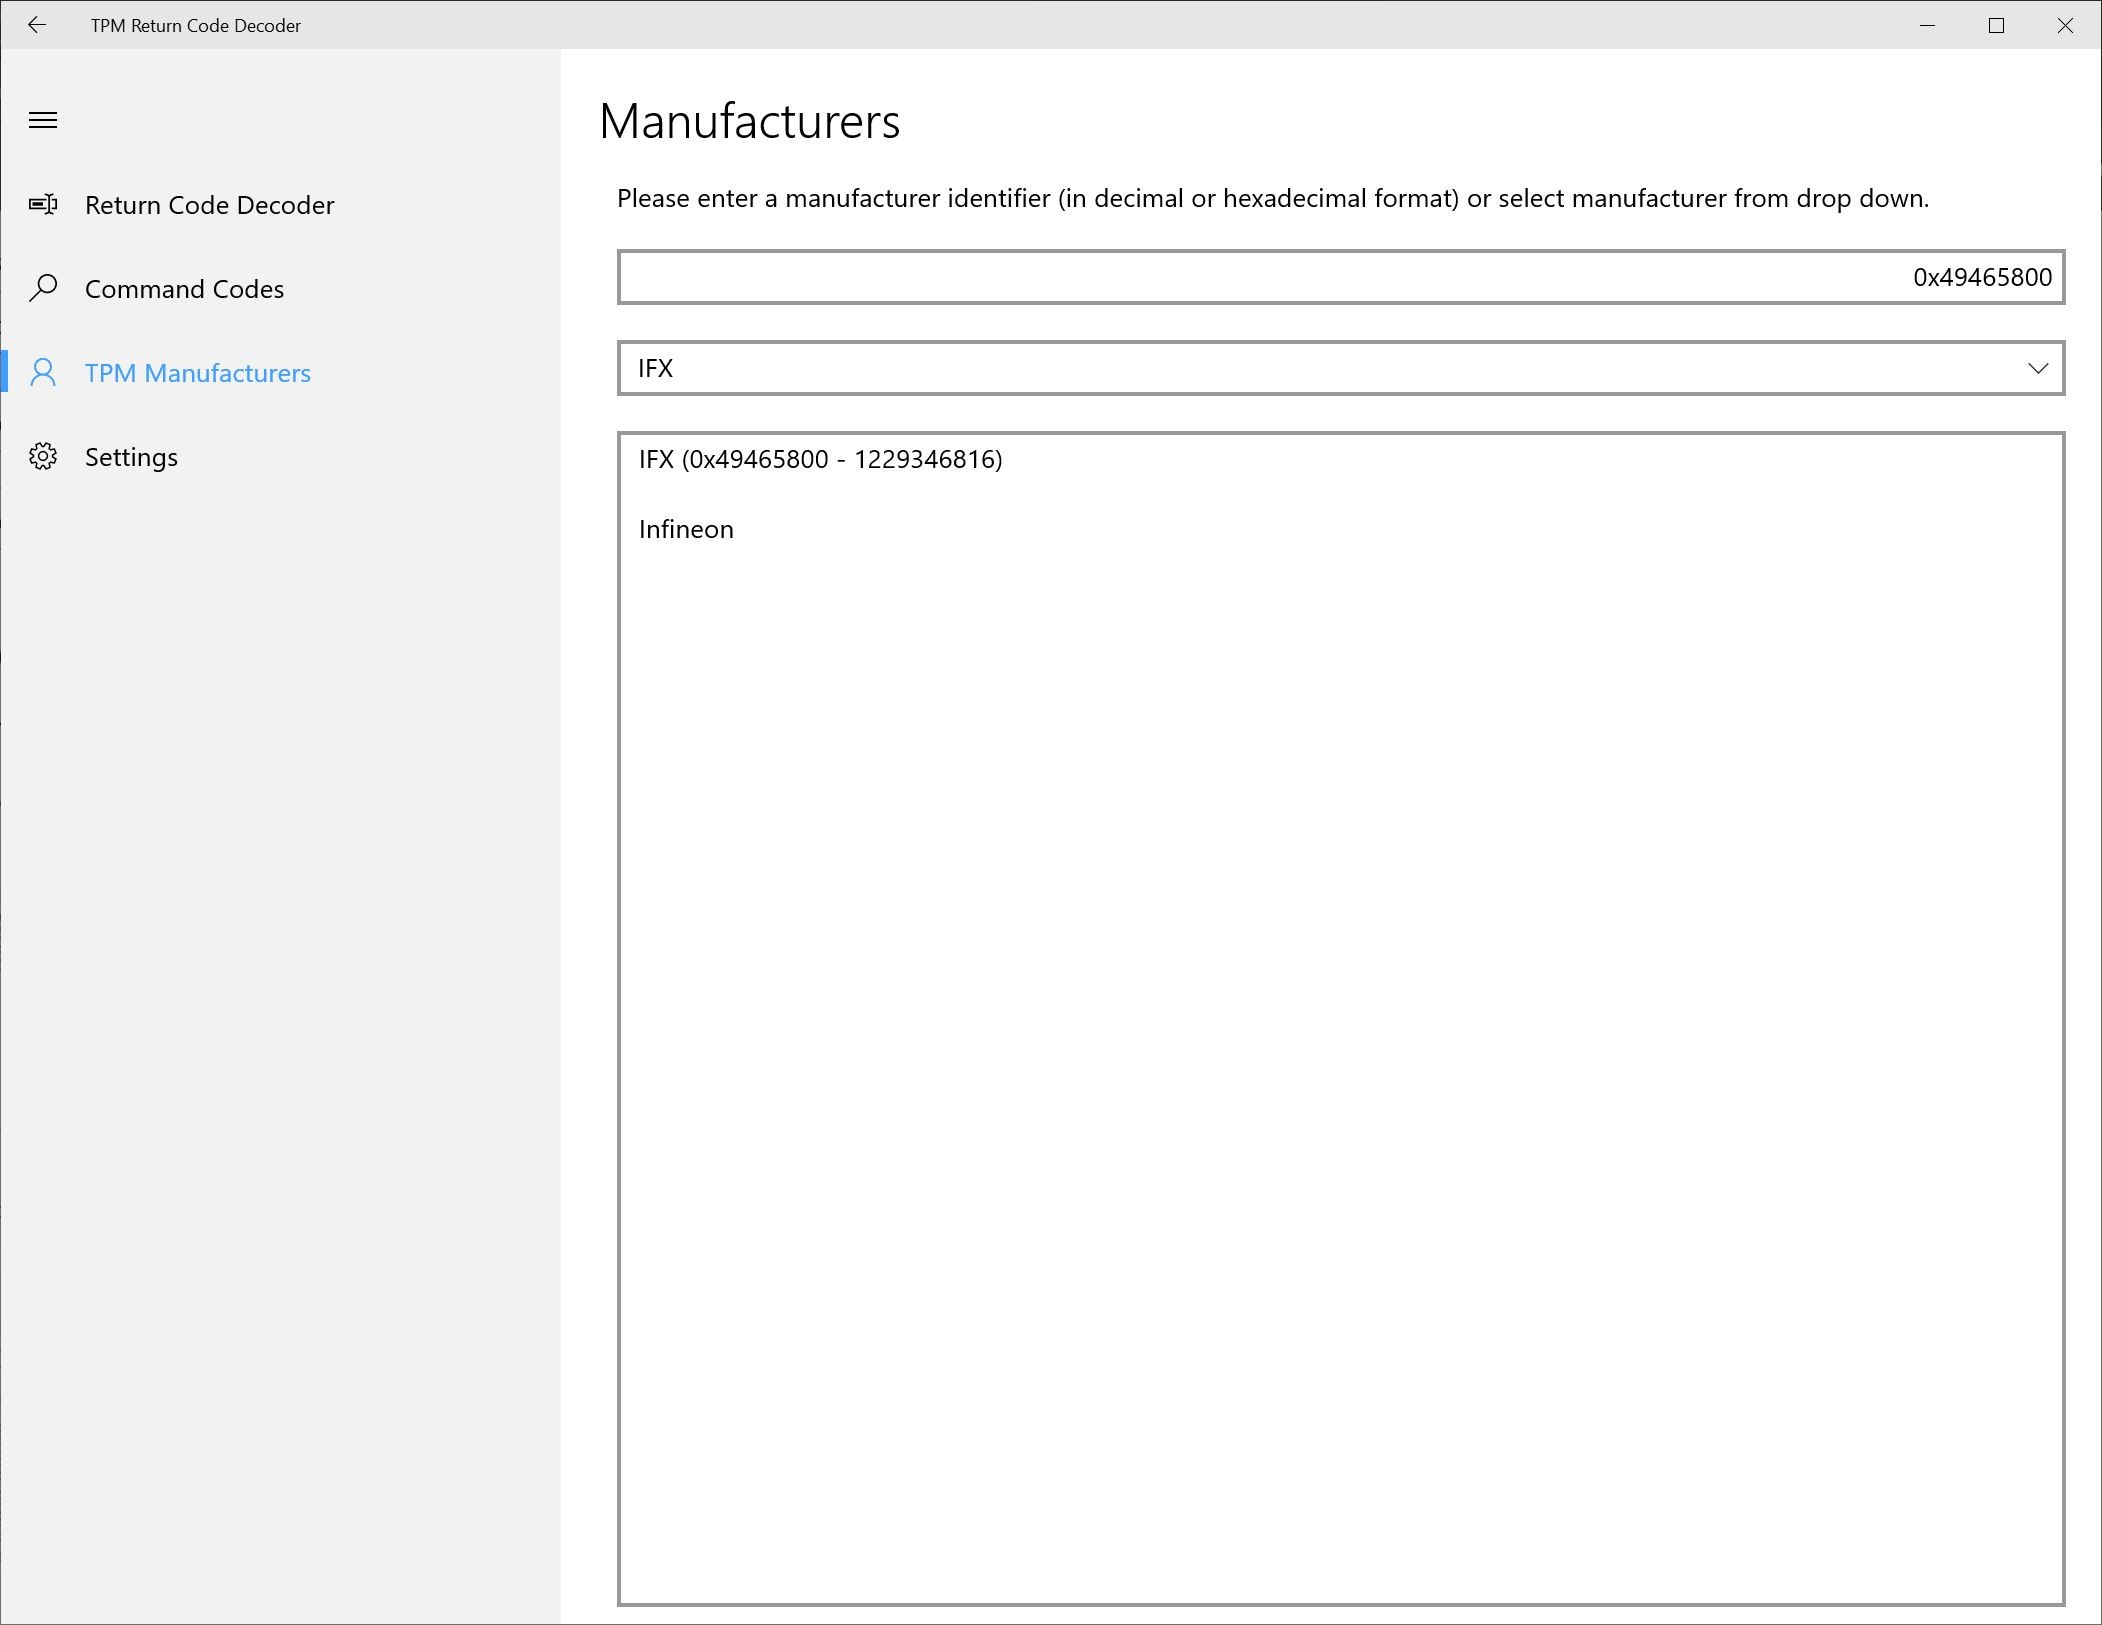Maximize the application window
The image size is (2102, 1625).
[1996, 25]
